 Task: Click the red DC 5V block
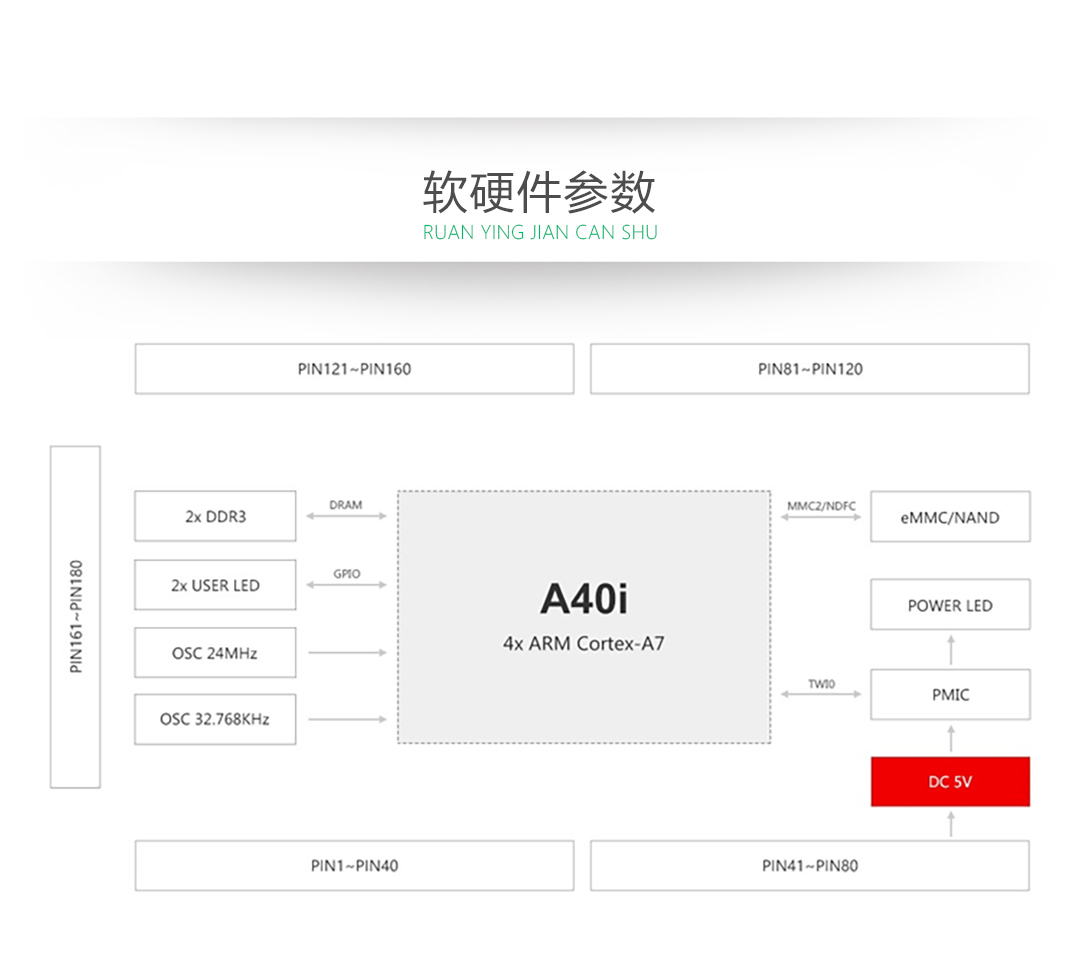click(x=949, y=782)
